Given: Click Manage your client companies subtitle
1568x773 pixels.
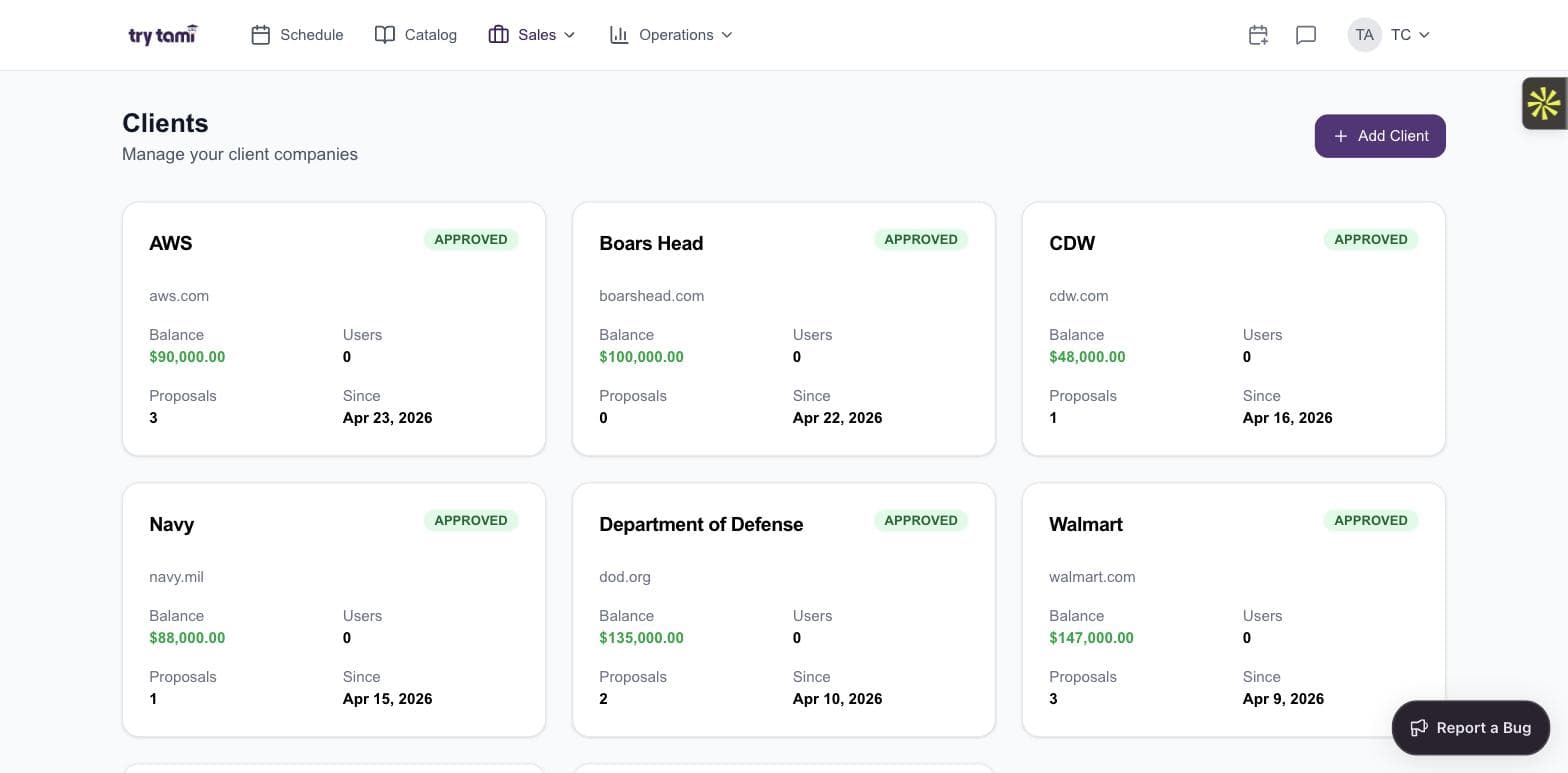Looking at the screenshot, I should pyautogui.click(x=240, y=154).
